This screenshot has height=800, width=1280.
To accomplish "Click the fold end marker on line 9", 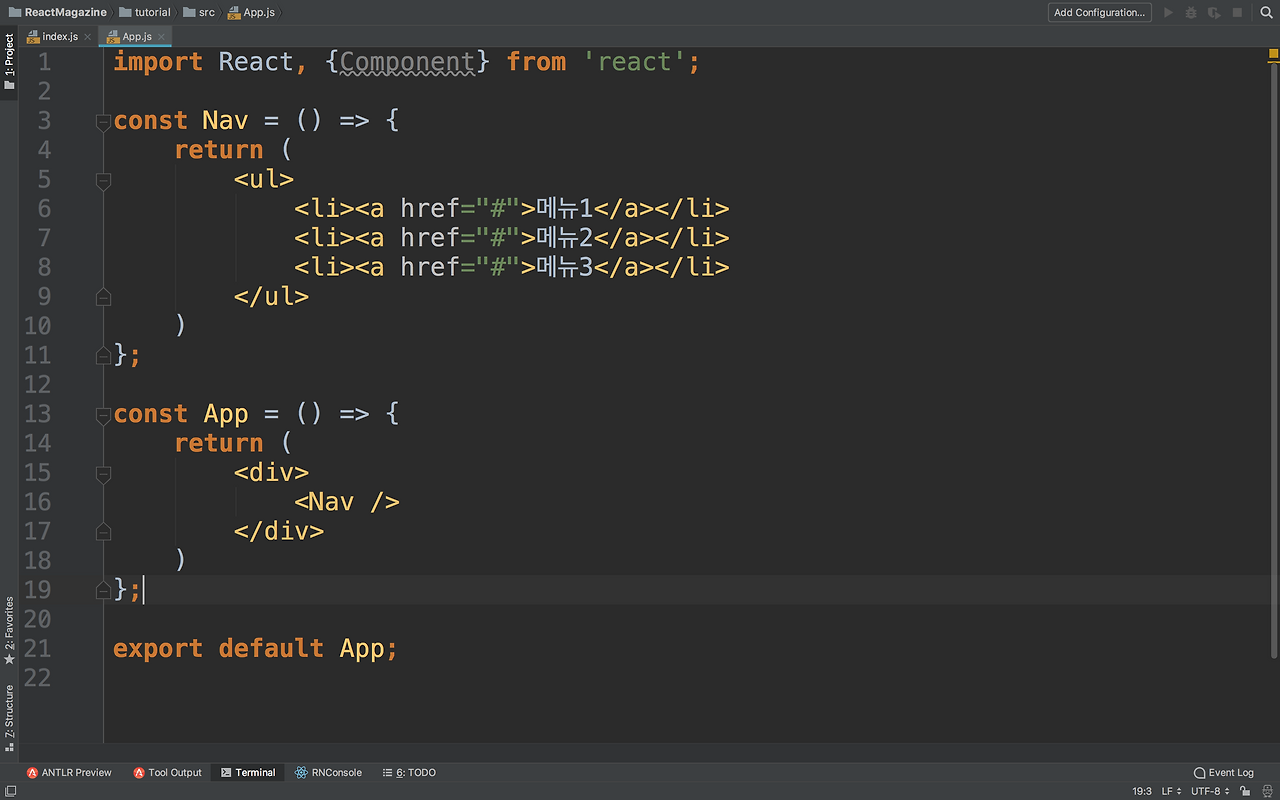I will tap(102, 297).
